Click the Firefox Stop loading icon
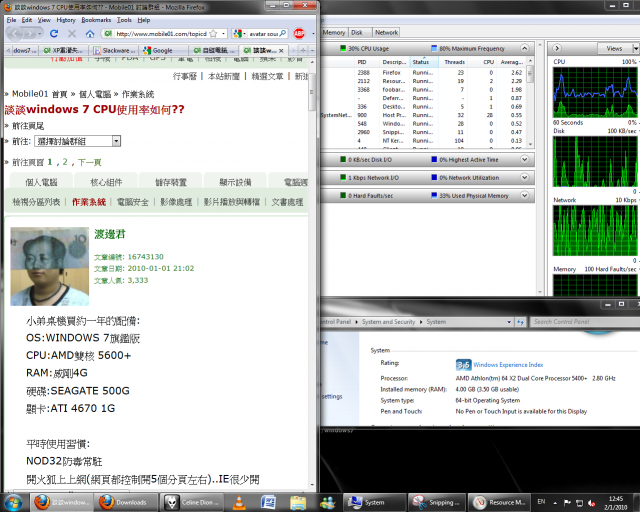Image resolution: width=640 pixels, height=512 pixels. pyautogui.click(x=72, y=33)
